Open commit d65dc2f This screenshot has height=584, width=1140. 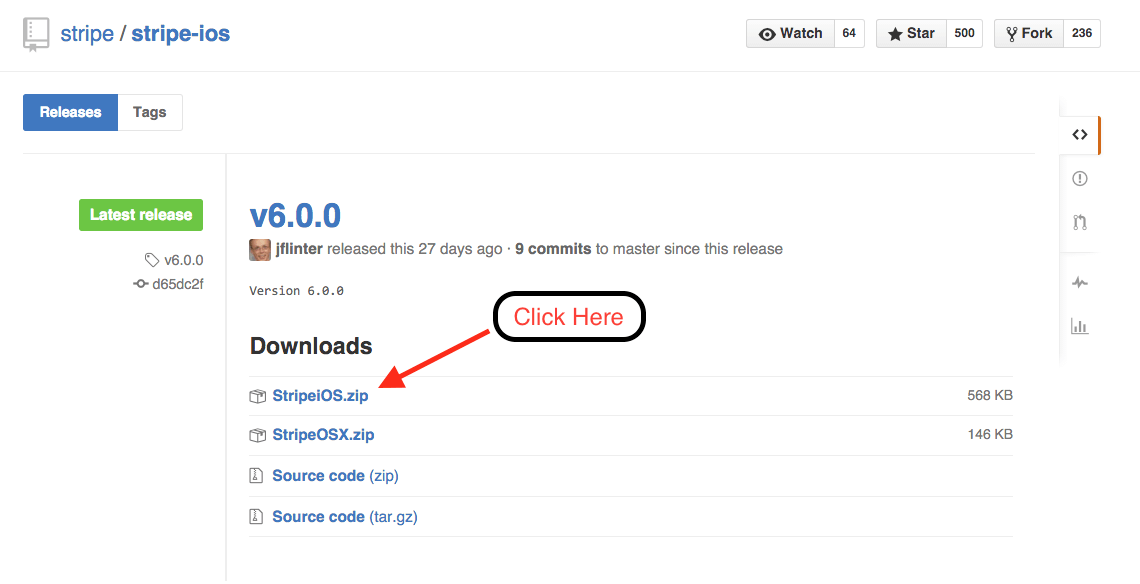click(177, 284)
